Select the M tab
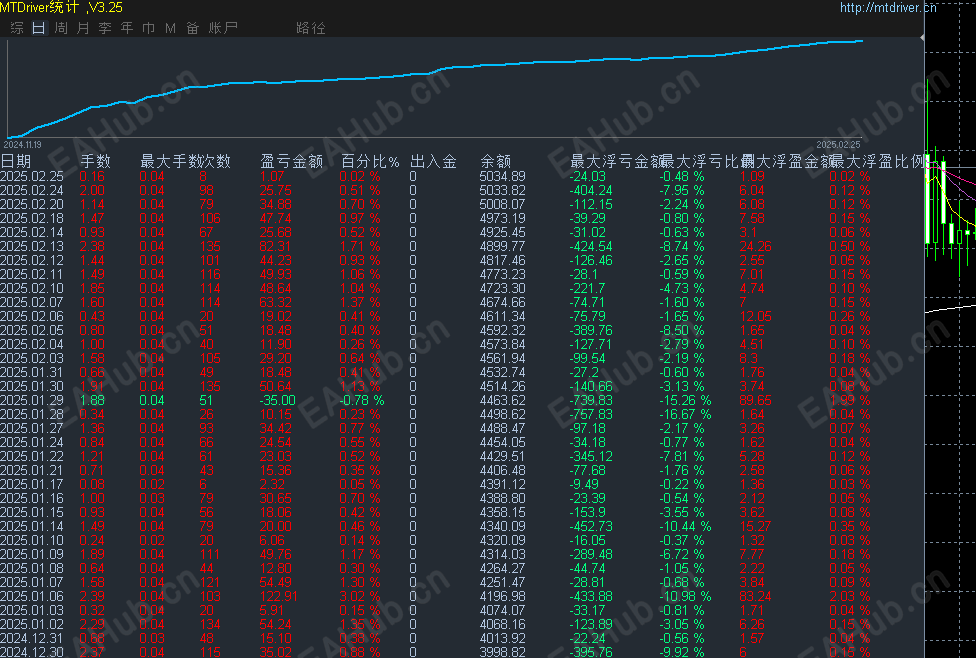The height and width of the screenshot is (658, 976). click(171, 28)
